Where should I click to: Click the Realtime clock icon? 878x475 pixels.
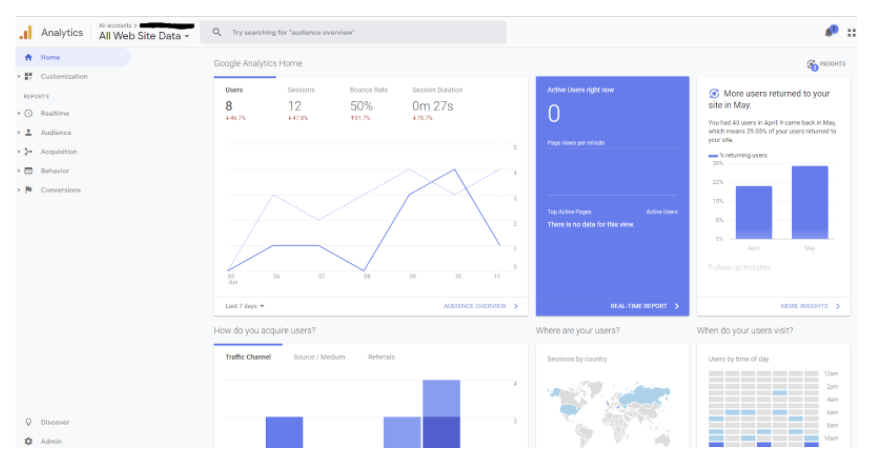point(29,113)
